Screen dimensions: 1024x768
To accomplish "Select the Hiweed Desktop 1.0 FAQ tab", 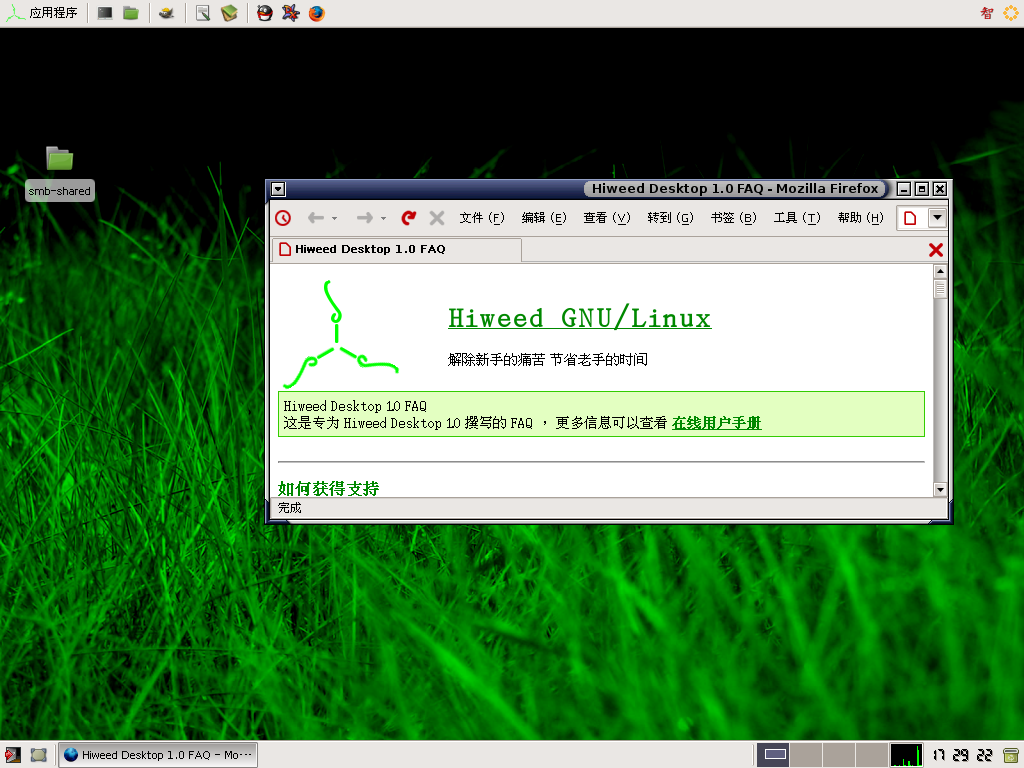I will (x=396, y=249).
